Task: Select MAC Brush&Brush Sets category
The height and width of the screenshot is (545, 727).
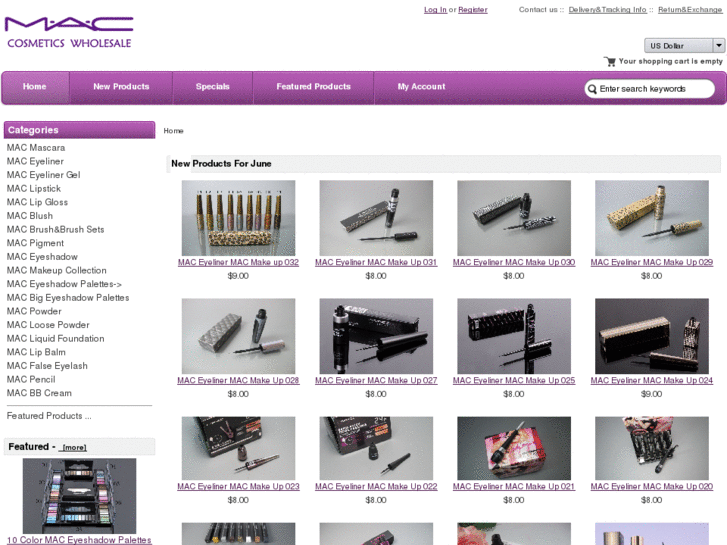Action: pos(55,230)
